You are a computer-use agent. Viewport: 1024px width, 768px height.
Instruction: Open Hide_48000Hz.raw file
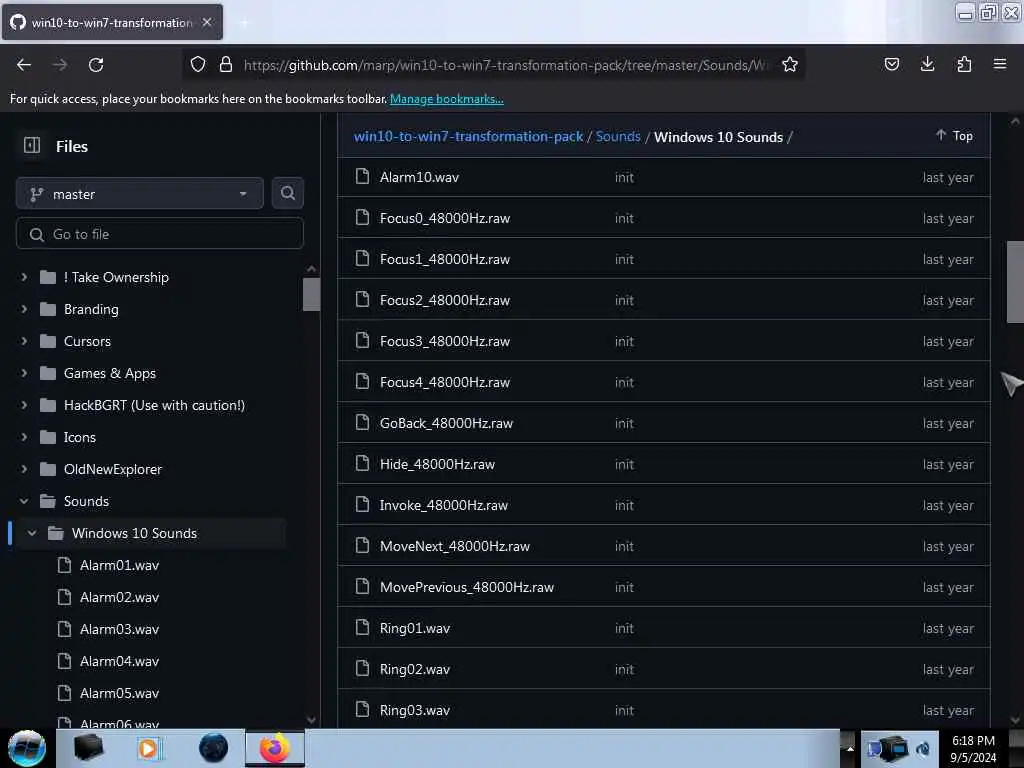437,464
